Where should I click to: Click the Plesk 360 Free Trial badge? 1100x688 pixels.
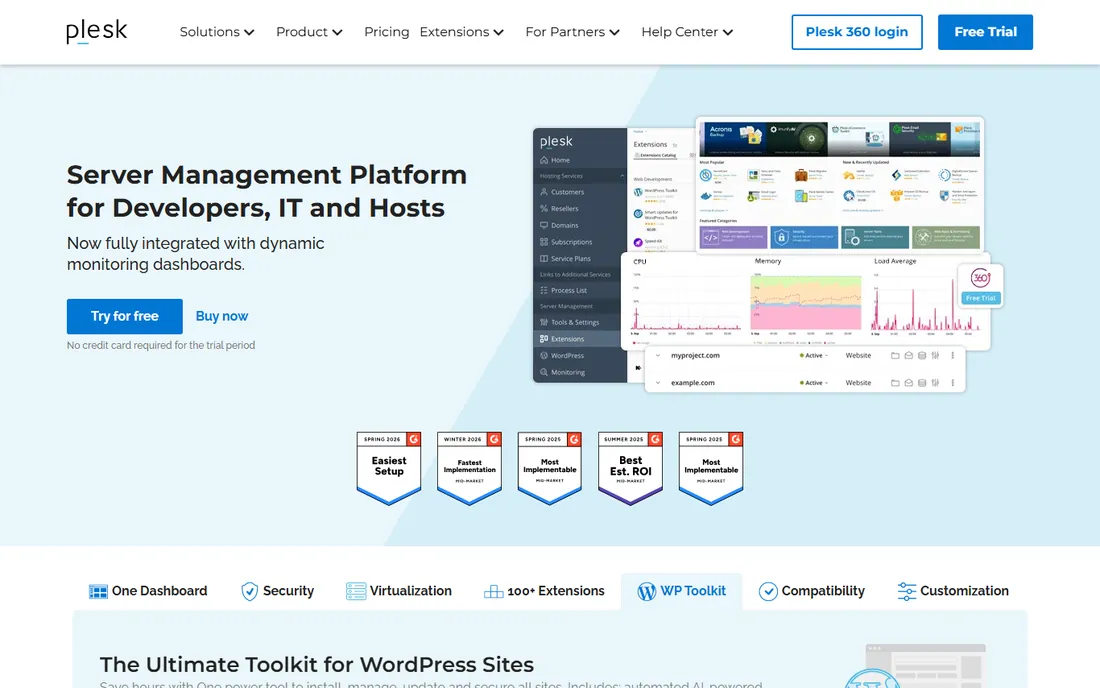[x=980, y=285]
